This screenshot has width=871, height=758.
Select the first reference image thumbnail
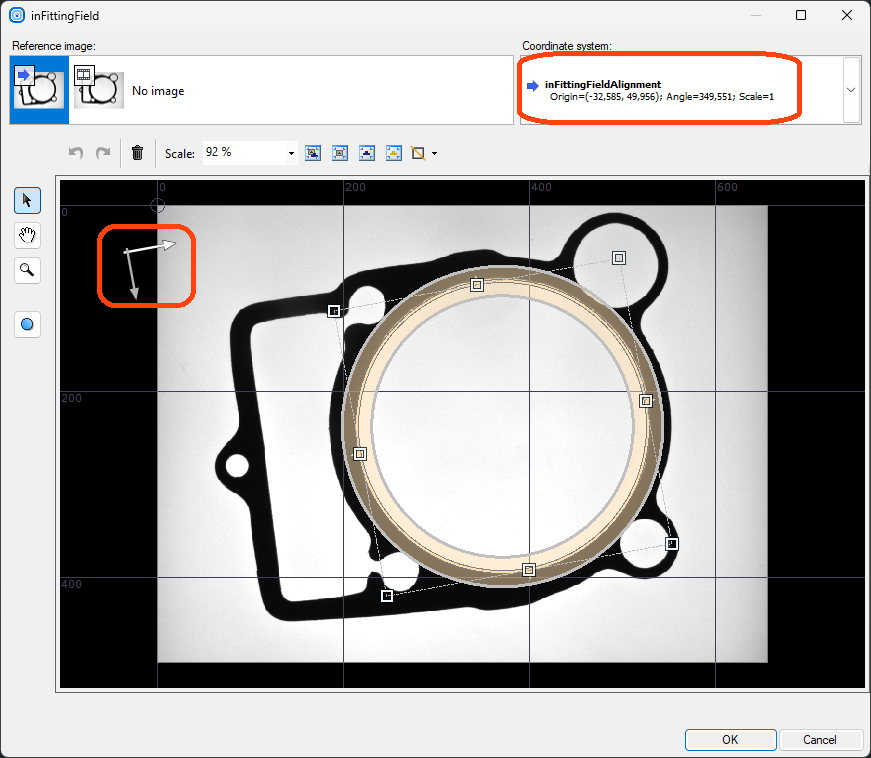pyautogui.click(x=39, y=90)
